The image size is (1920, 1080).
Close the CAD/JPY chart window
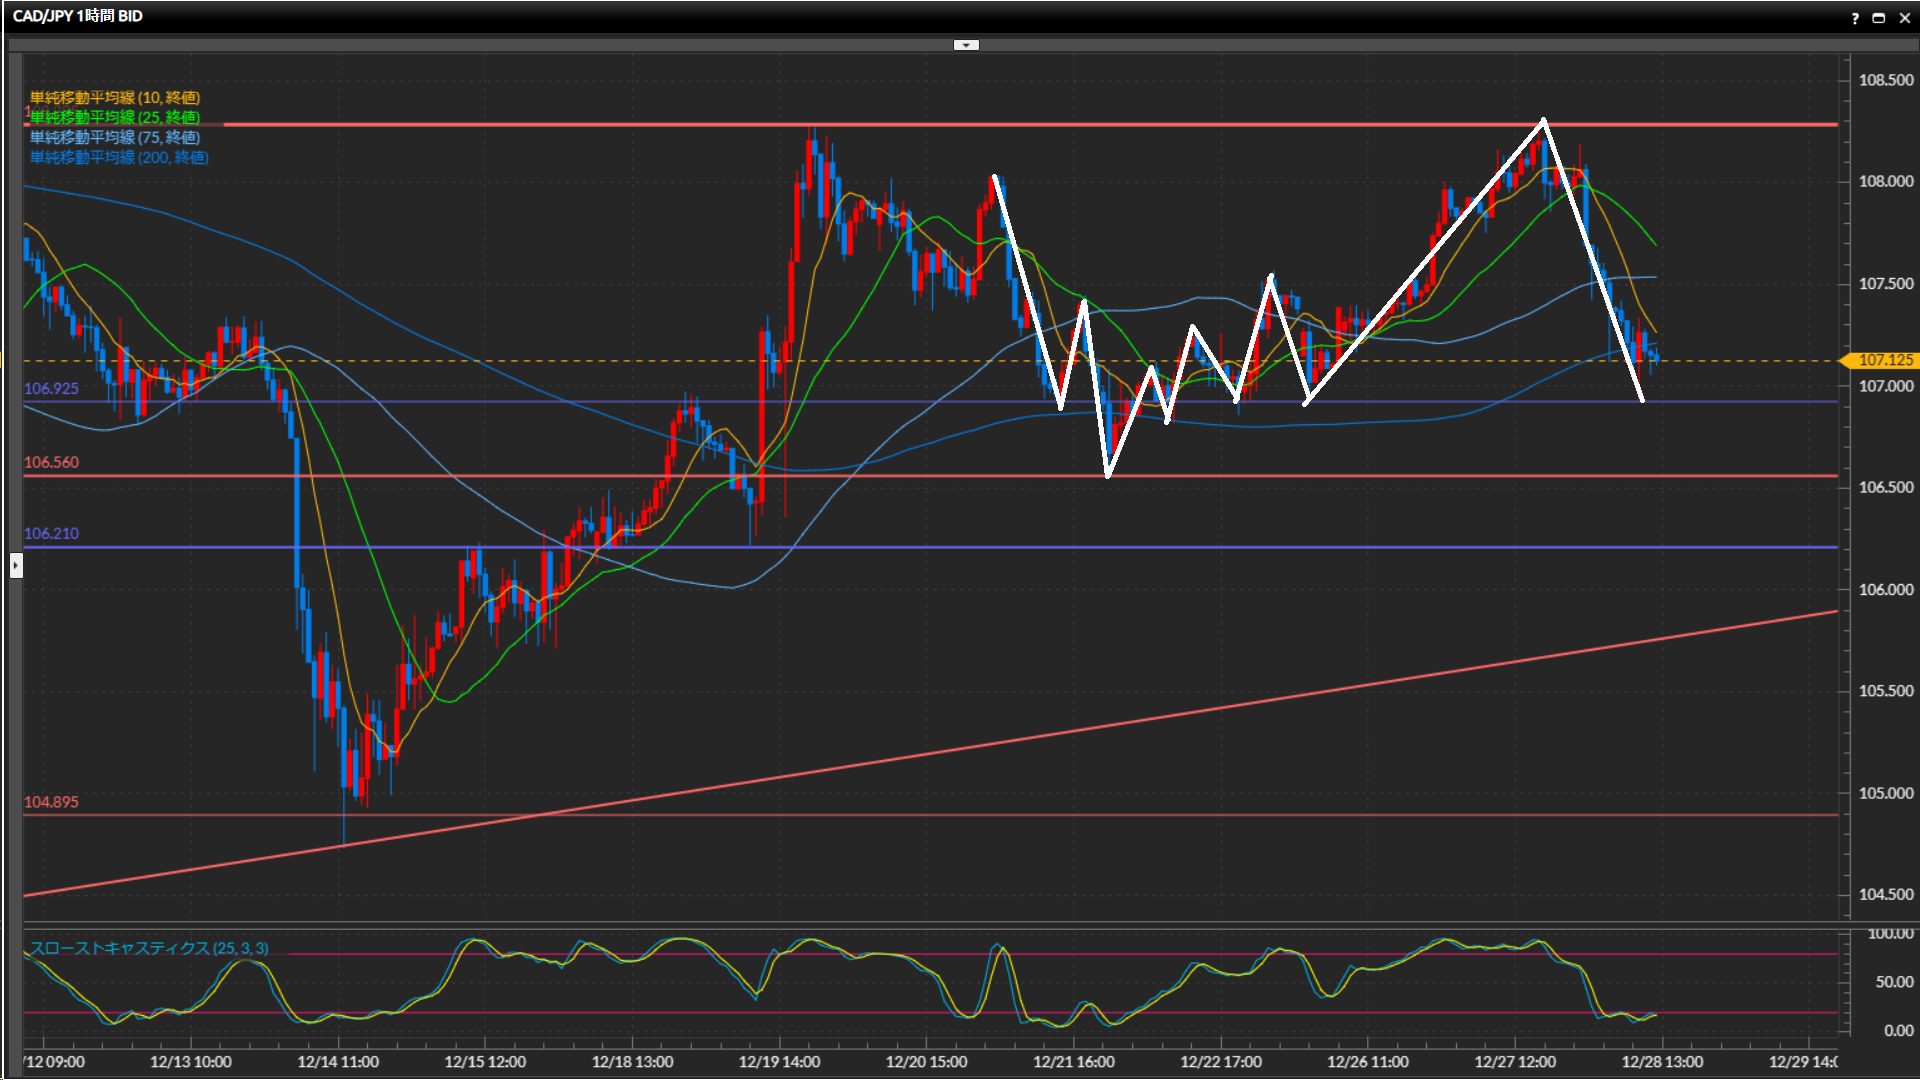(x=1904, y=18)
